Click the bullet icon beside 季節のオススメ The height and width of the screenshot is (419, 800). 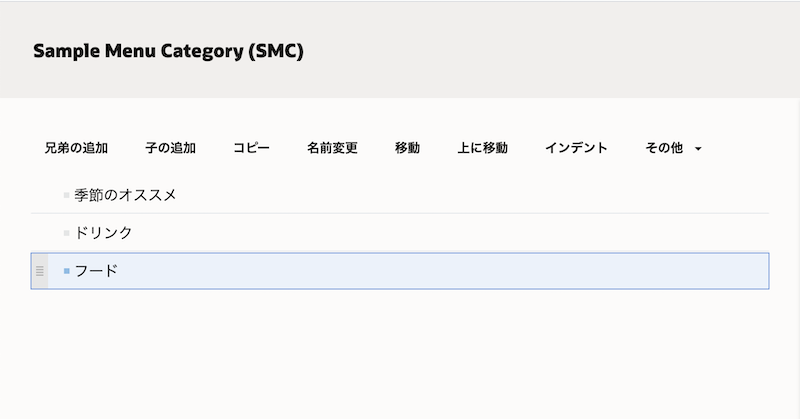point(66,196)
